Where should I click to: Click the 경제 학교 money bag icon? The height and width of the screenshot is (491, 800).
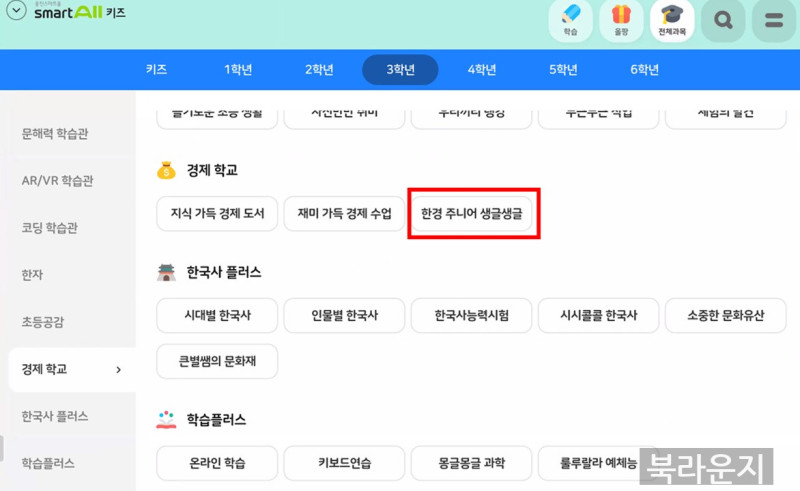pyautogui.click(x=166, y=171)
